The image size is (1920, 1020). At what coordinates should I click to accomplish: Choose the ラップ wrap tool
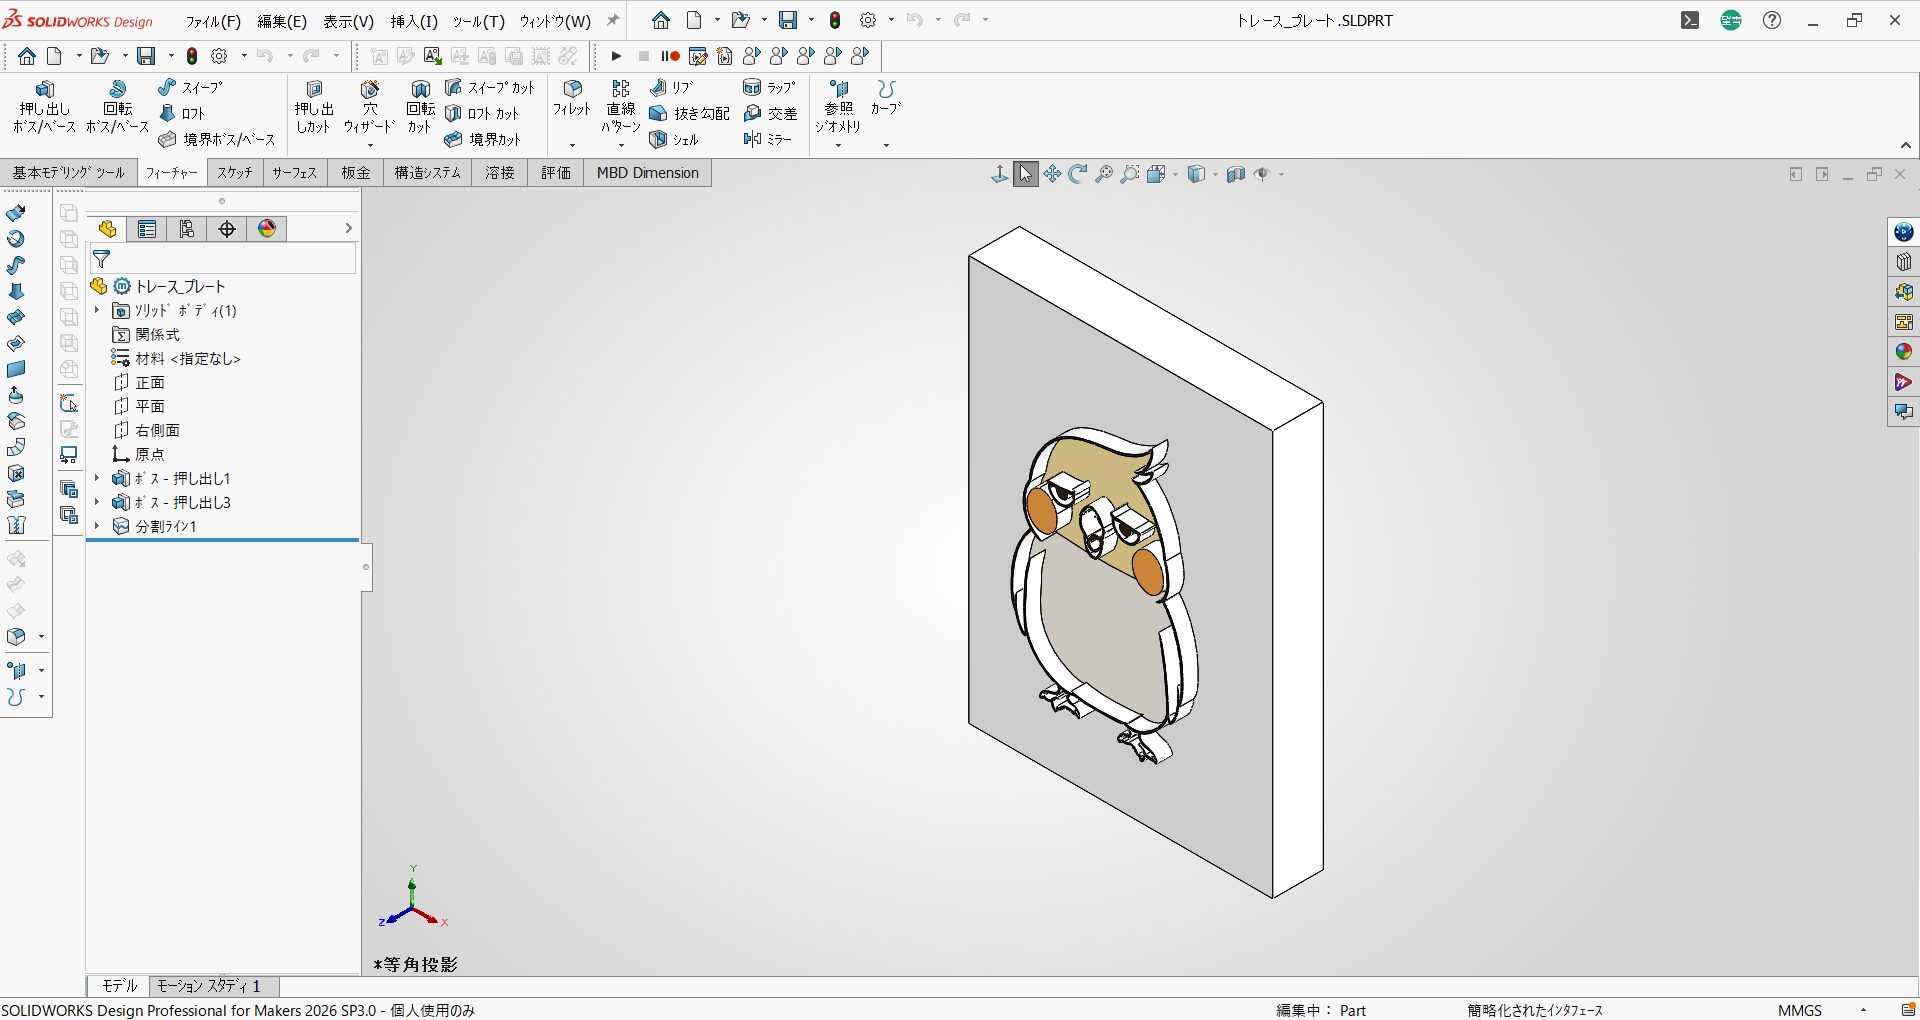click(767, 88)
